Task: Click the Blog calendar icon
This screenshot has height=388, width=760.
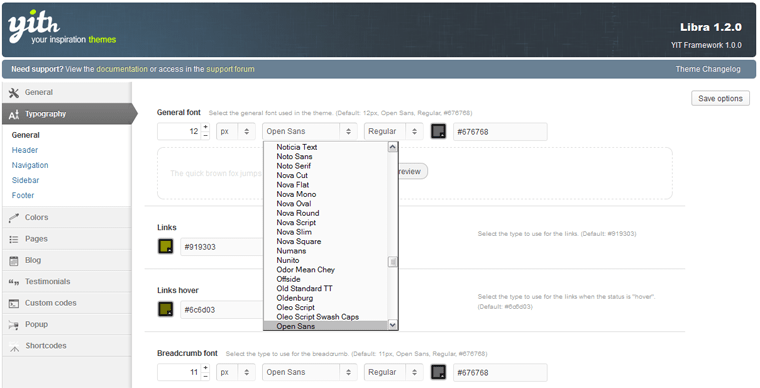Action: (14, 261)
